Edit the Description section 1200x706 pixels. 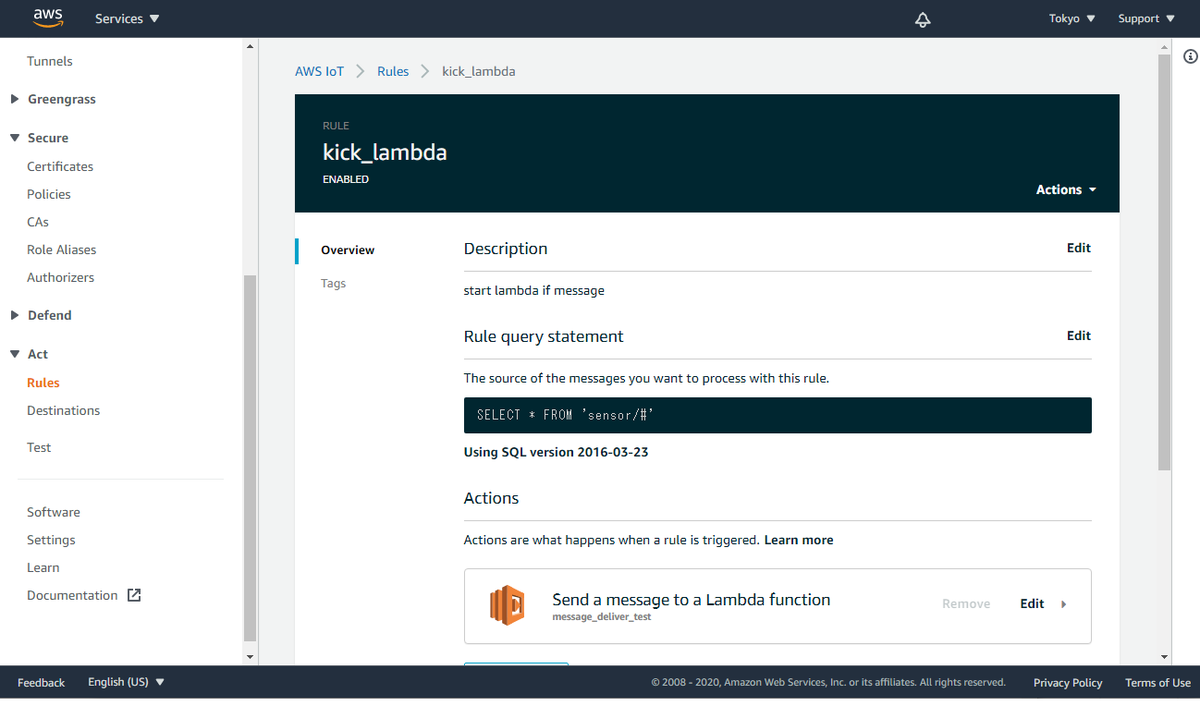[x=1079, y=248]
